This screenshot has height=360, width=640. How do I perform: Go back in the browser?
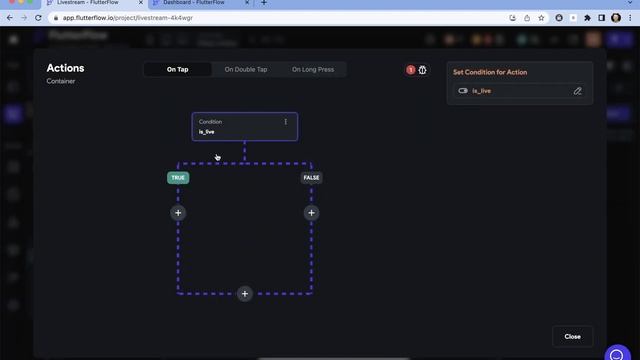[10, 18]
